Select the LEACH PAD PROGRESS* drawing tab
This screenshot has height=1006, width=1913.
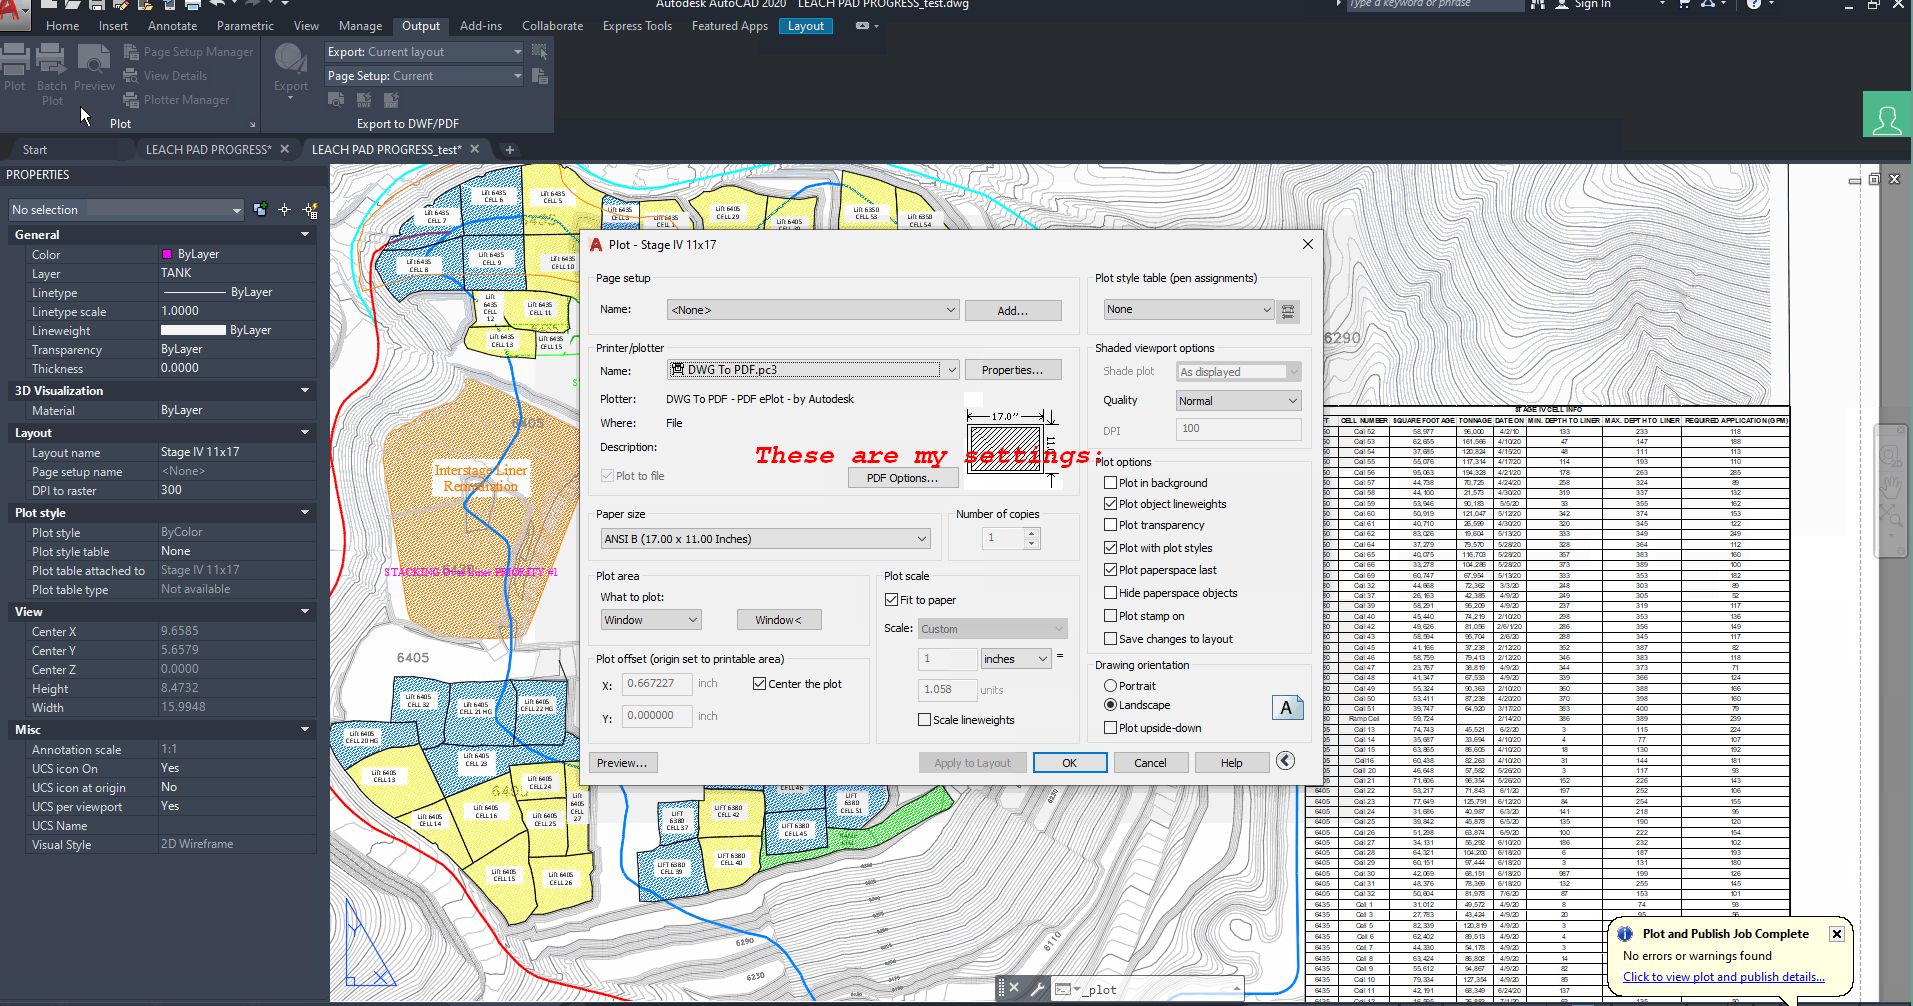[207, 149]
